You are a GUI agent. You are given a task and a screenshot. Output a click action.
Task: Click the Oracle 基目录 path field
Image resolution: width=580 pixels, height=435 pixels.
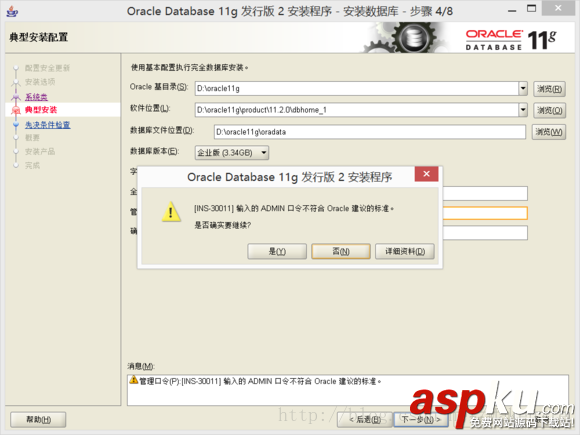pyautogui.click(x=357, y=88)
